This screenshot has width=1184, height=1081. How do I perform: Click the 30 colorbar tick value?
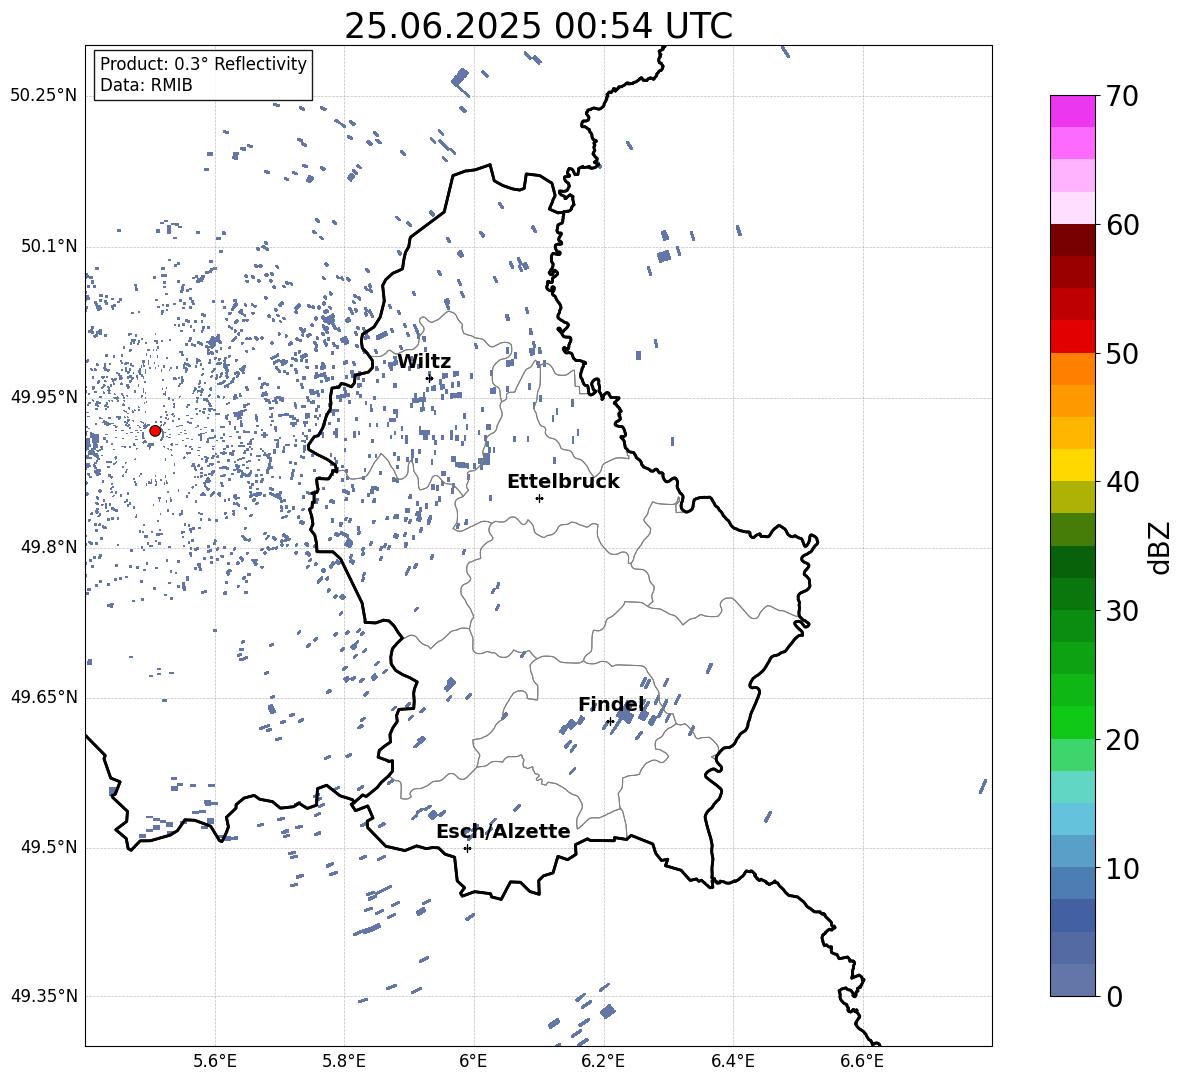[1122, 611]
